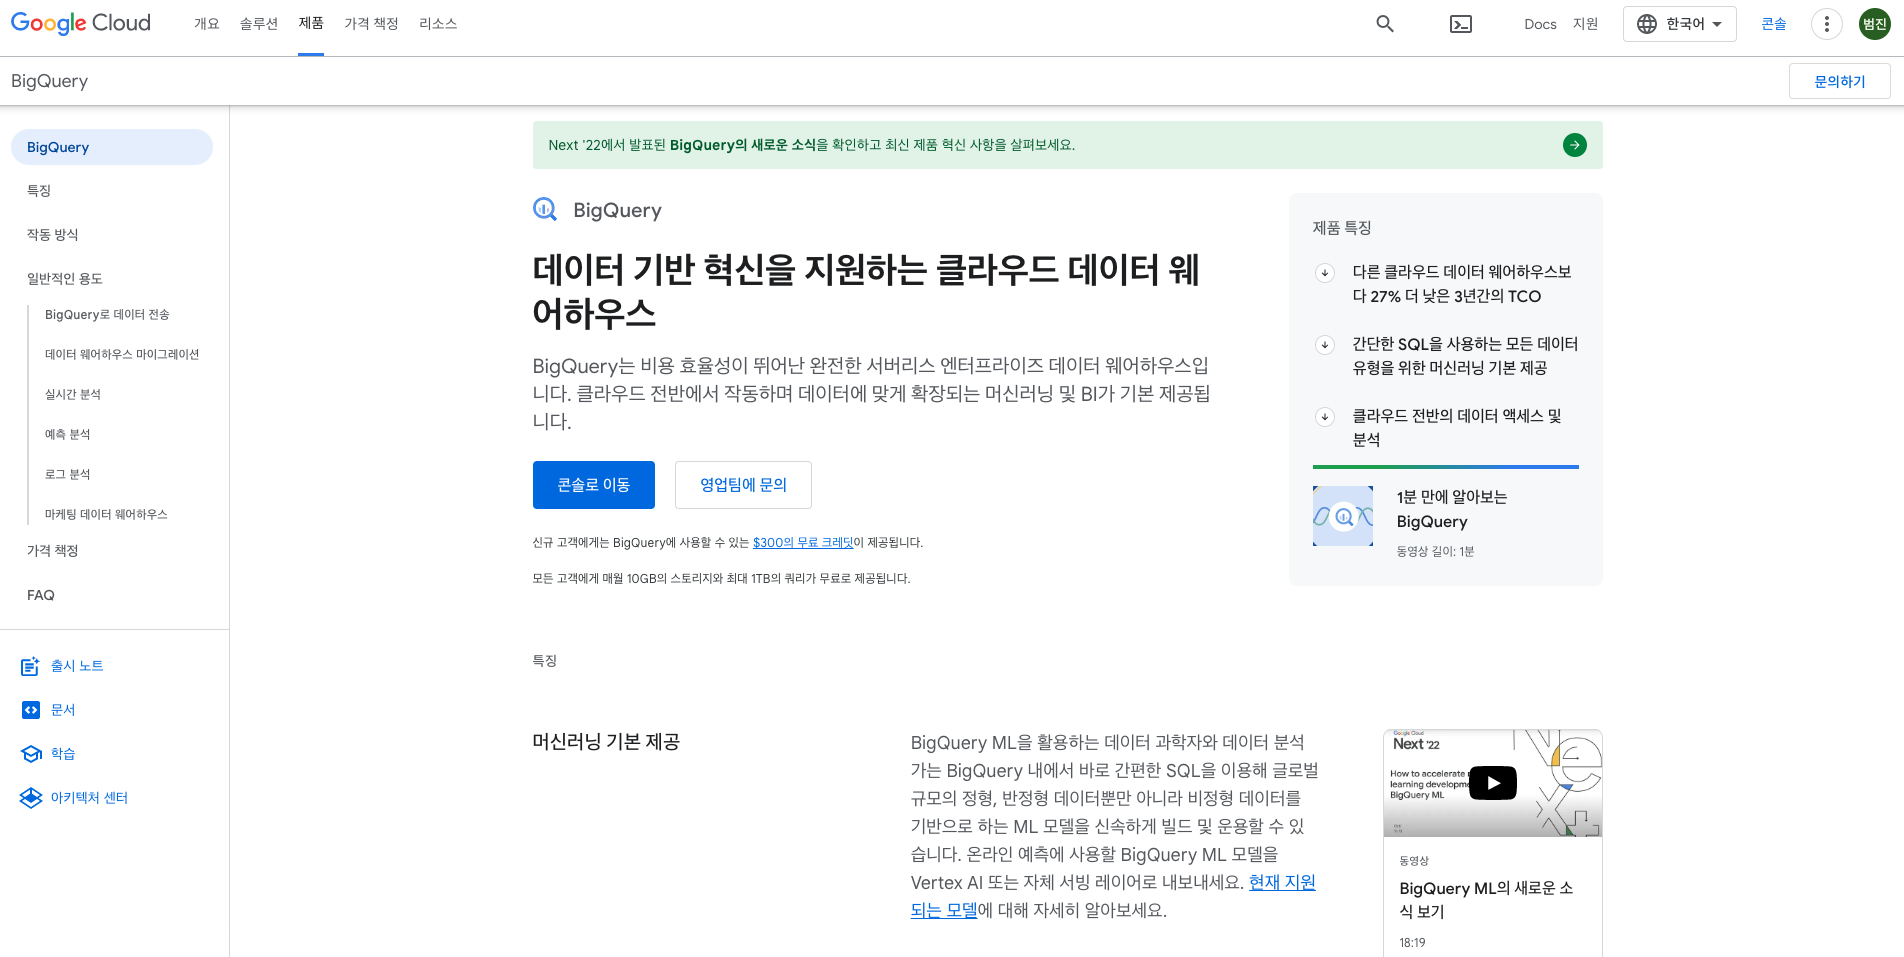Click the 콘솔로 이동 blue button
Viewport: 1904px width, 957px height.
point(594,485)
